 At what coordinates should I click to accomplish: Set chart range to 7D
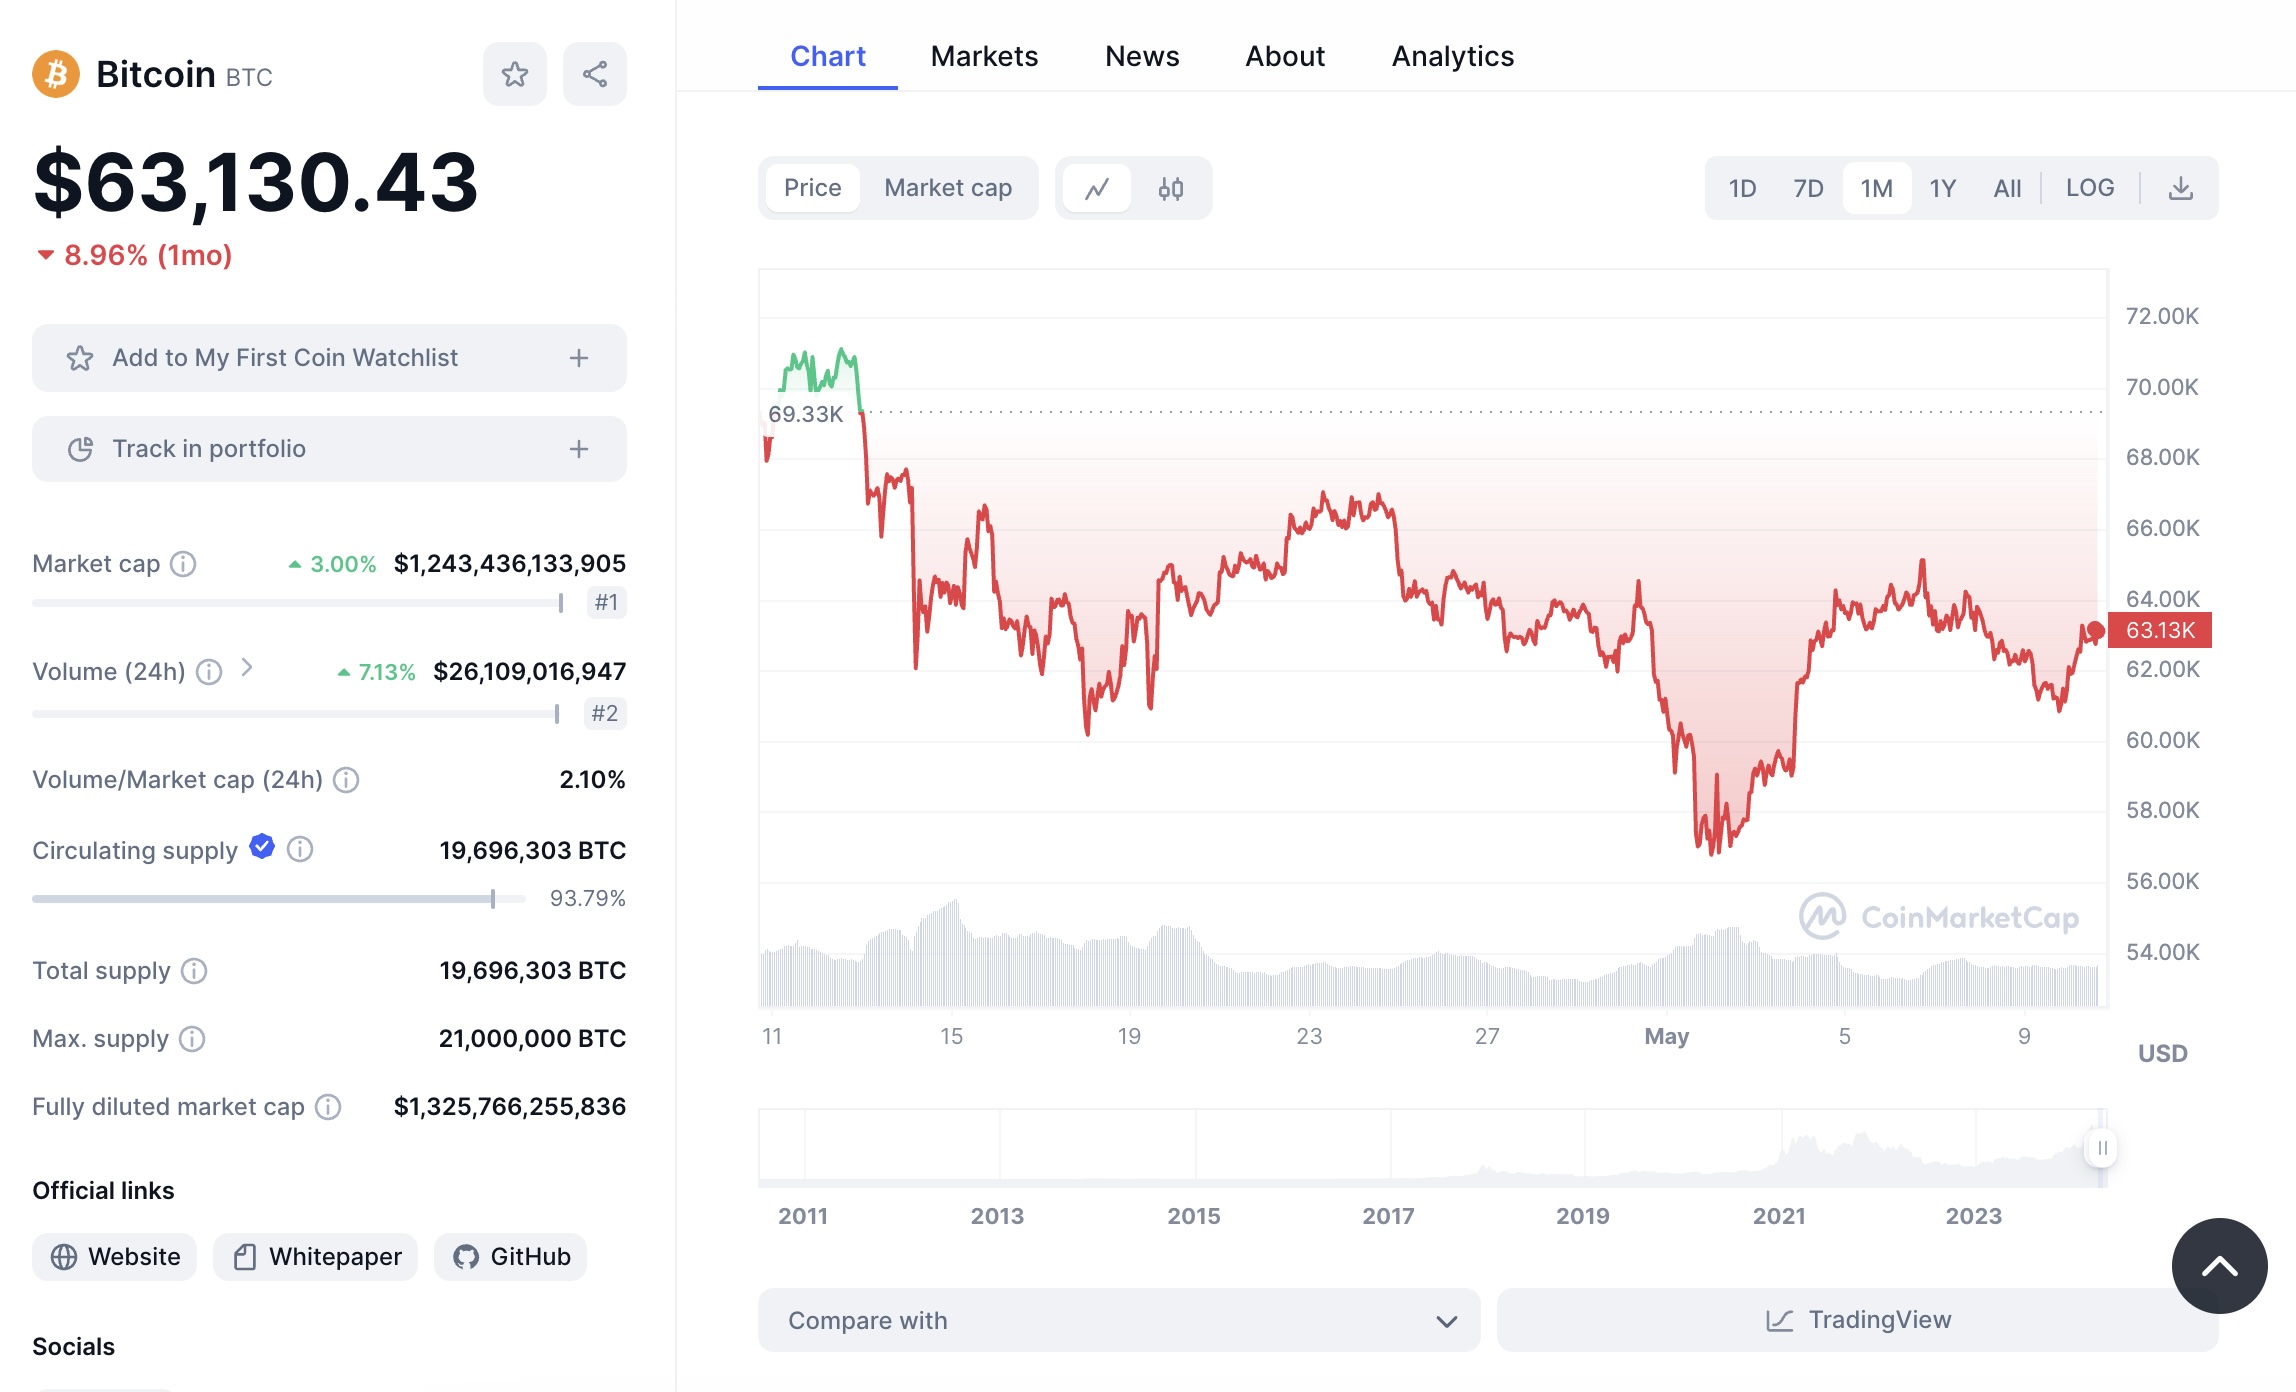click(1808, 188)
